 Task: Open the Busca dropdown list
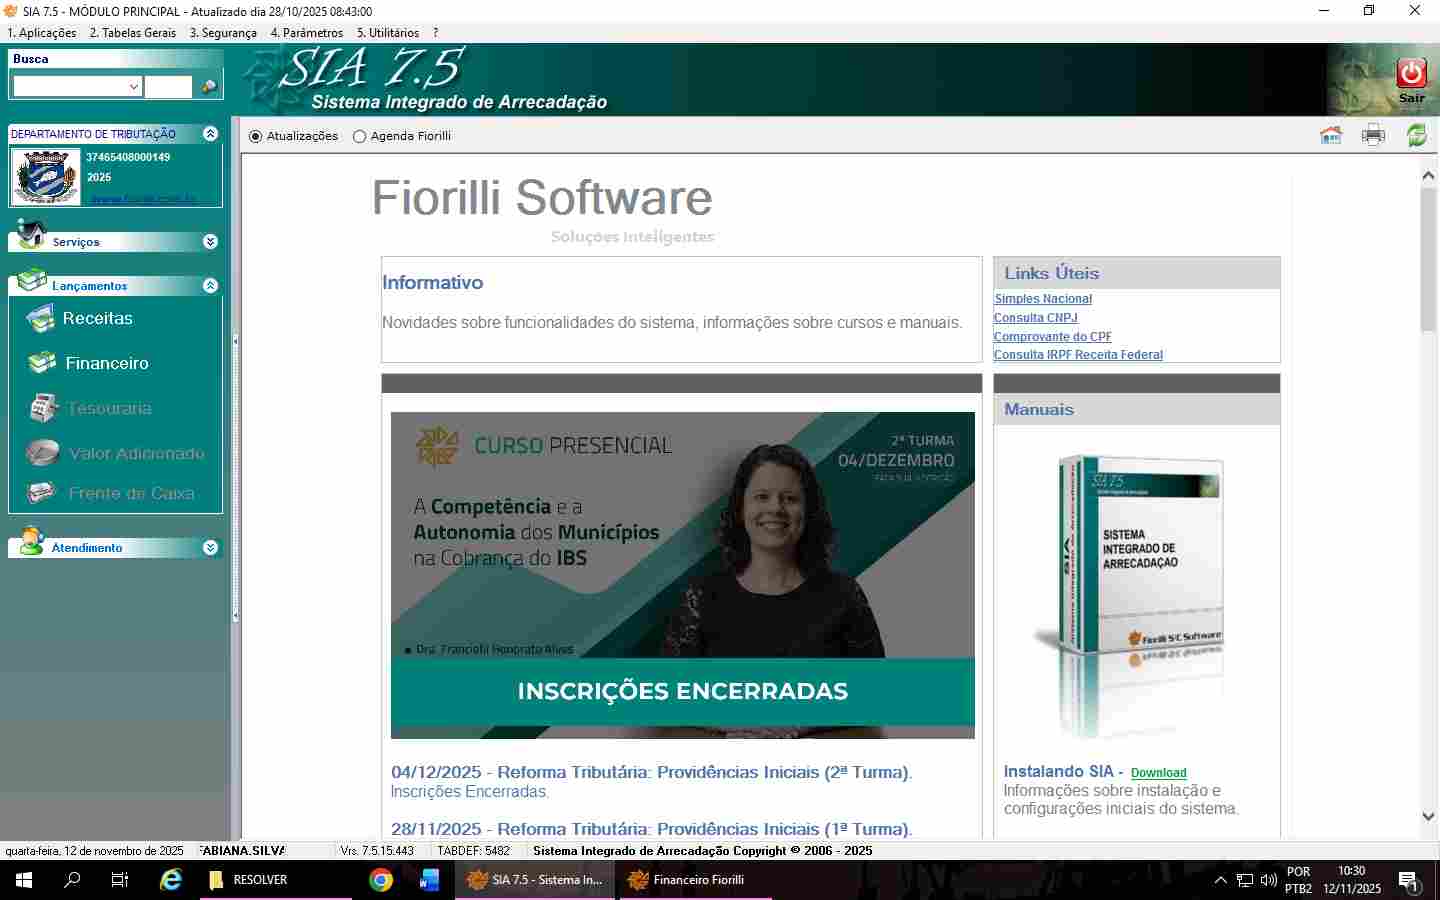(x=134, y=87)
